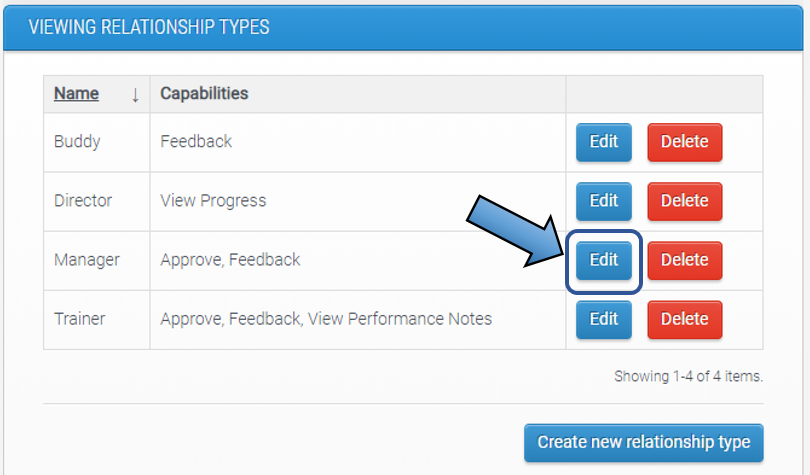Edit the Buddy relationship type
Screen dimensions: 810x475
603,142
